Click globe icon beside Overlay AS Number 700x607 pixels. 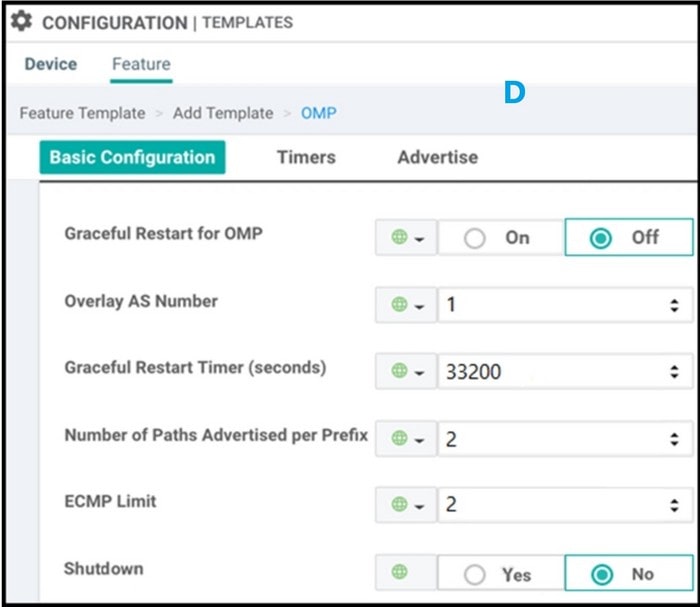coord(400,305)
